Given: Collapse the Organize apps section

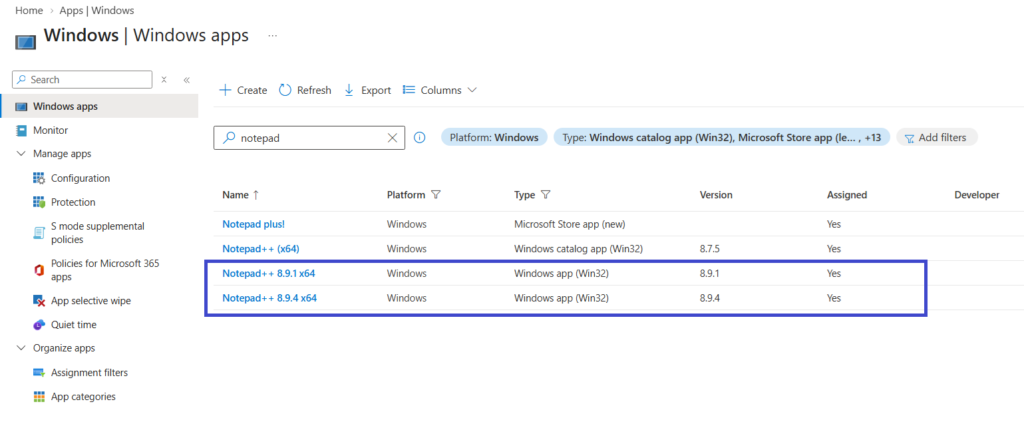Looking at the screenshot, I should (x=22, y=348).
